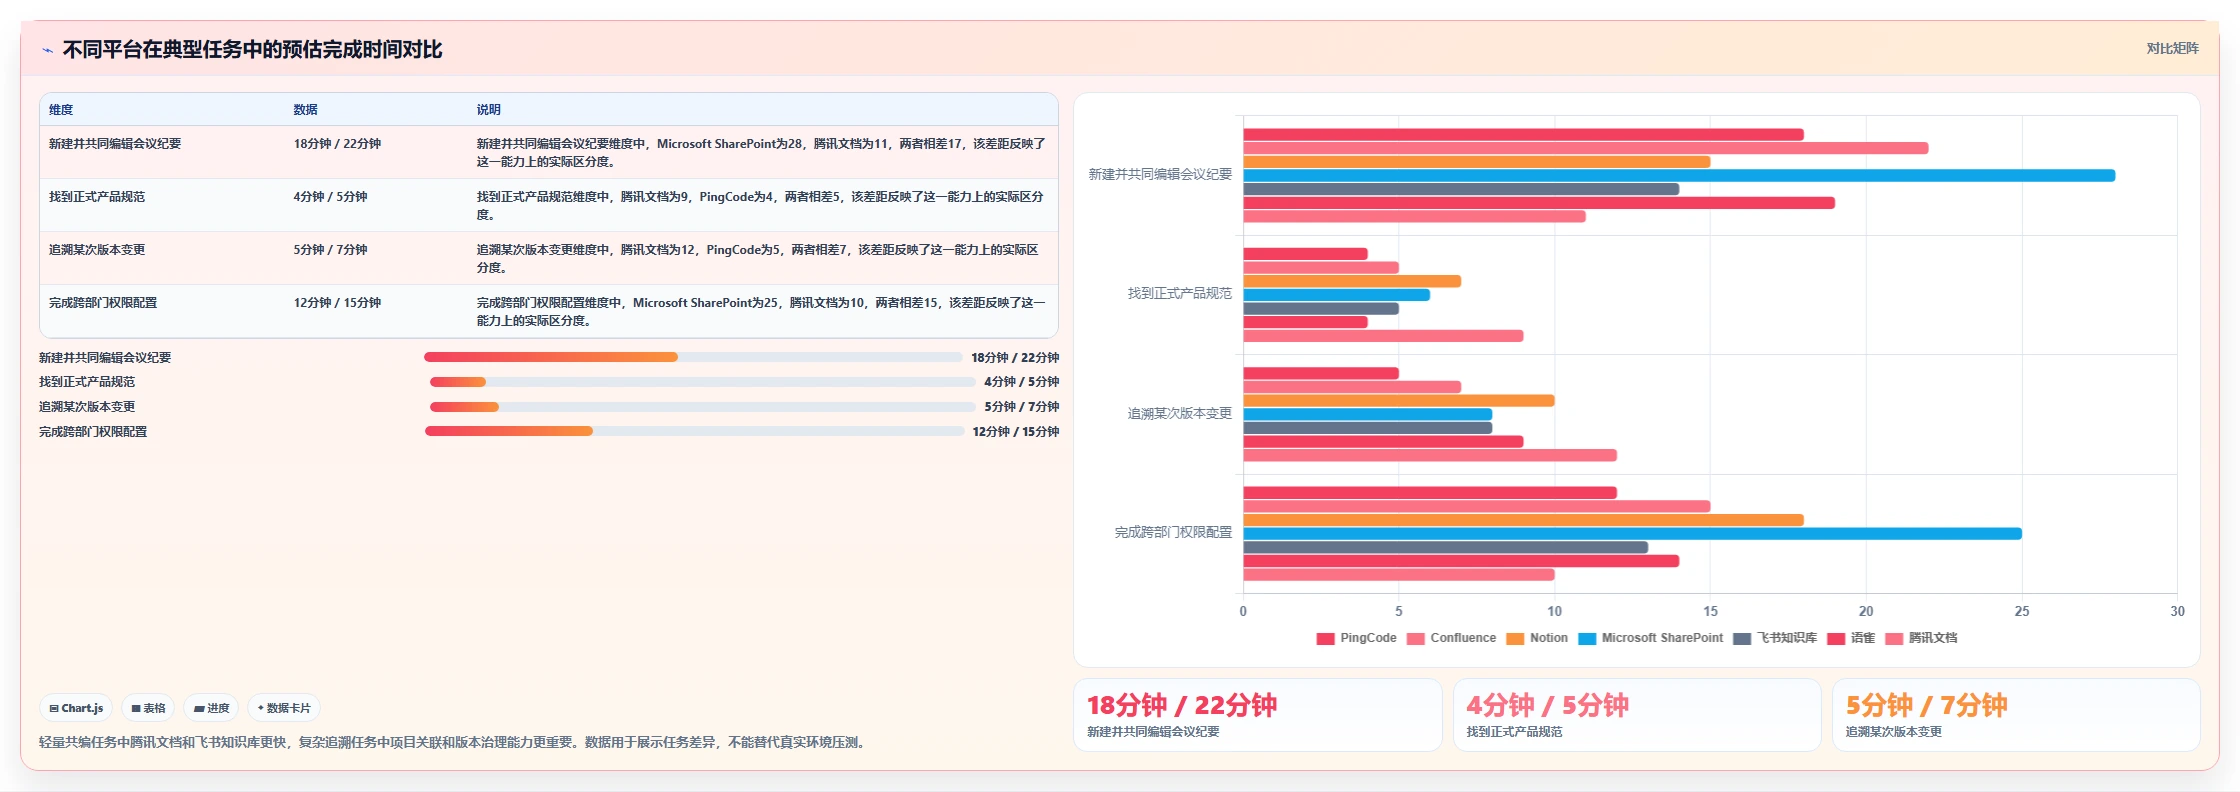Screen dimensions: 2240x792
Task: Click the x-axis tick label 15
Action: [1710, 611]
